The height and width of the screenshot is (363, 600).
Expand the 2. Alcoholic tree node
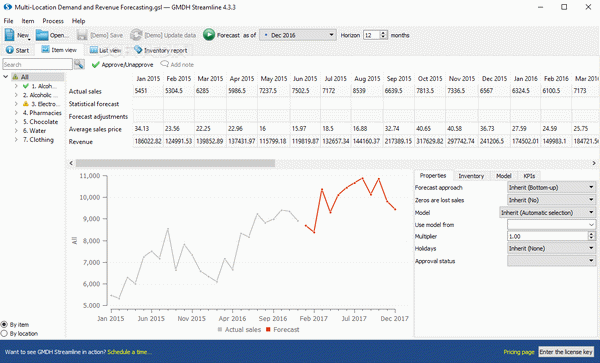tap(16, 95)
